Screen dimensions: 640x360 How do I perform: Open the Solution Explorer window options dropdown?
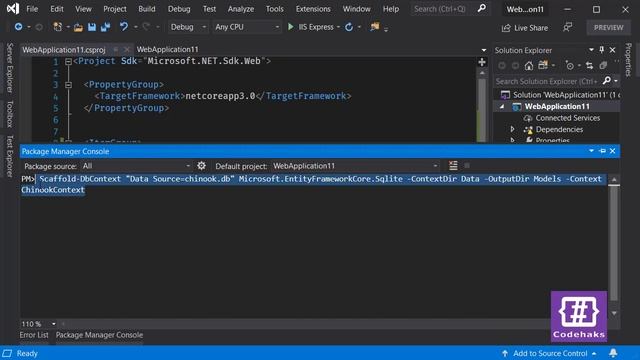(x=591, y=50)
